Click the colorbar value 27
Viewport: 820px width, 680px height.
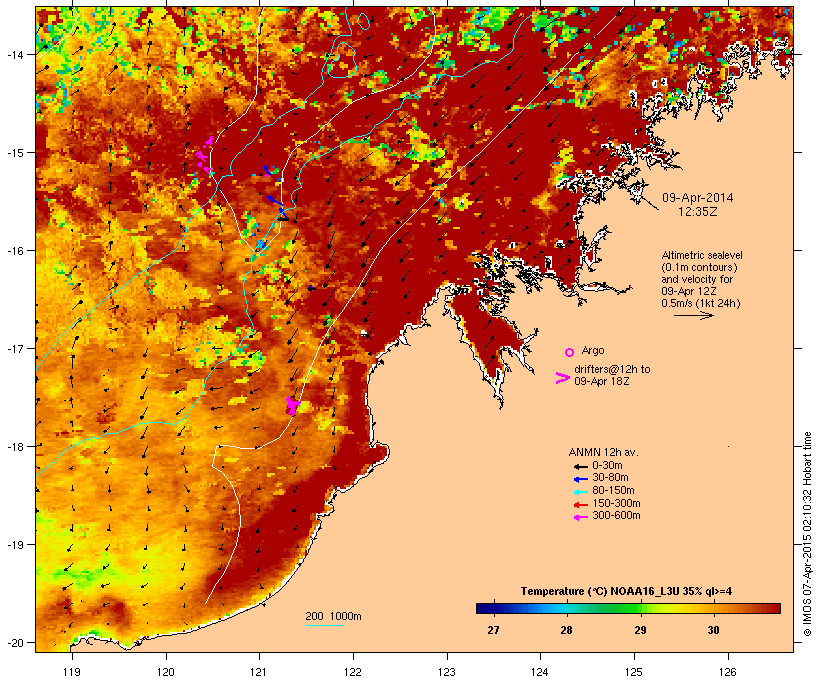click(493, 630)
